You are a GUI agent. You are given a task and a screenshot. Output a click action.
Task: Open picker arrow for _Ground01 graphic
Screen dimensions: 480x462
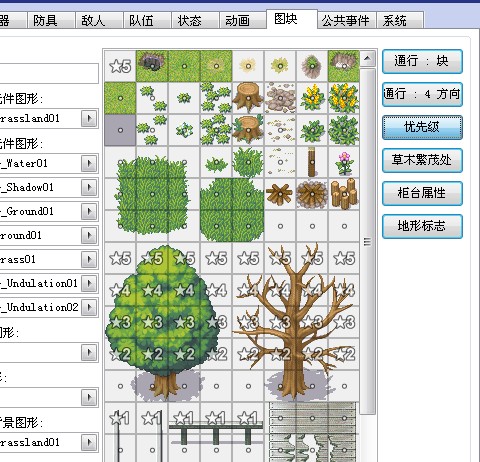point(89,212)
